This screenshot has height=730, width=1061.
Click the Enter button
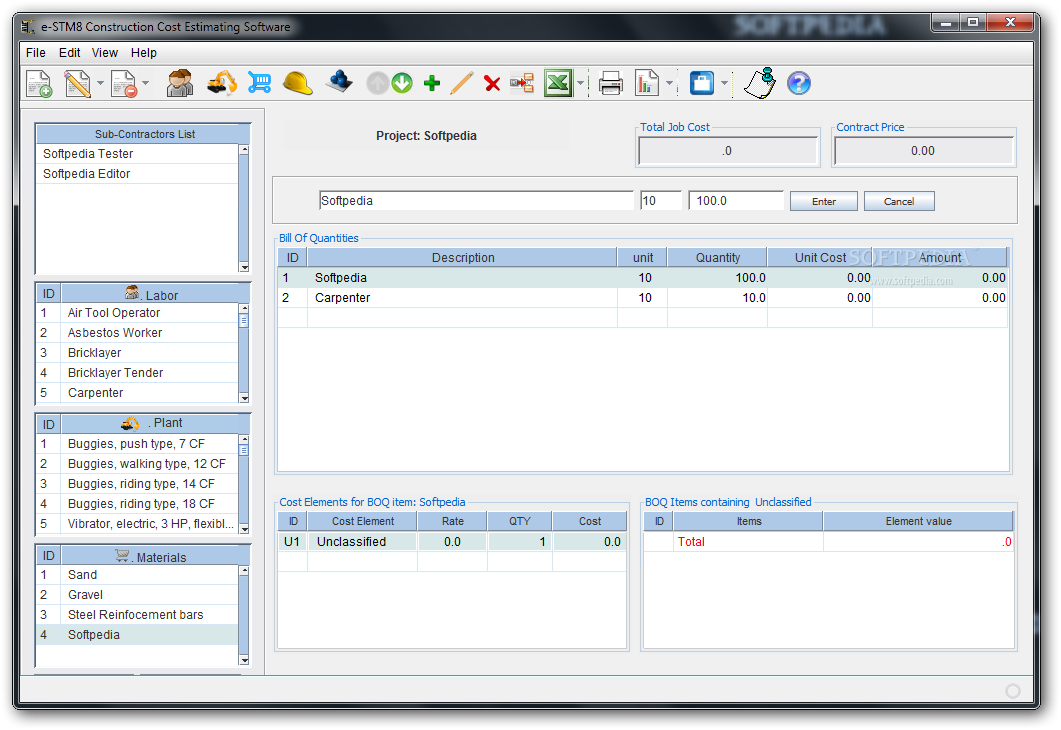(x=823, y=201)
